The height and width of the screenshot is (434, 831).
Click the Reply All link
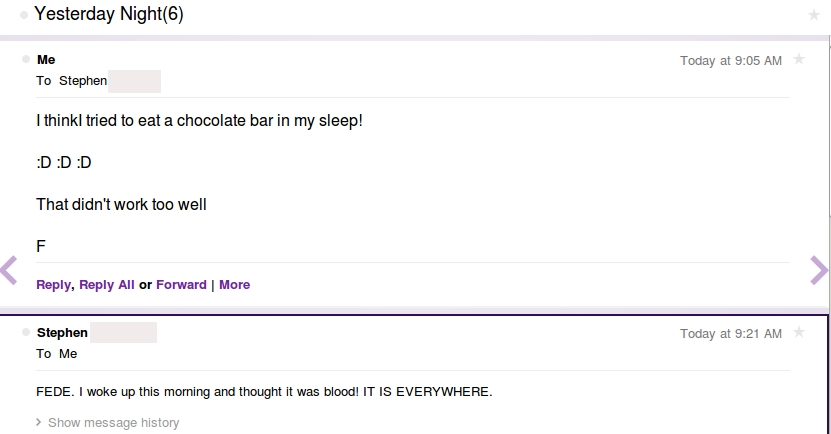click(107, 285)
